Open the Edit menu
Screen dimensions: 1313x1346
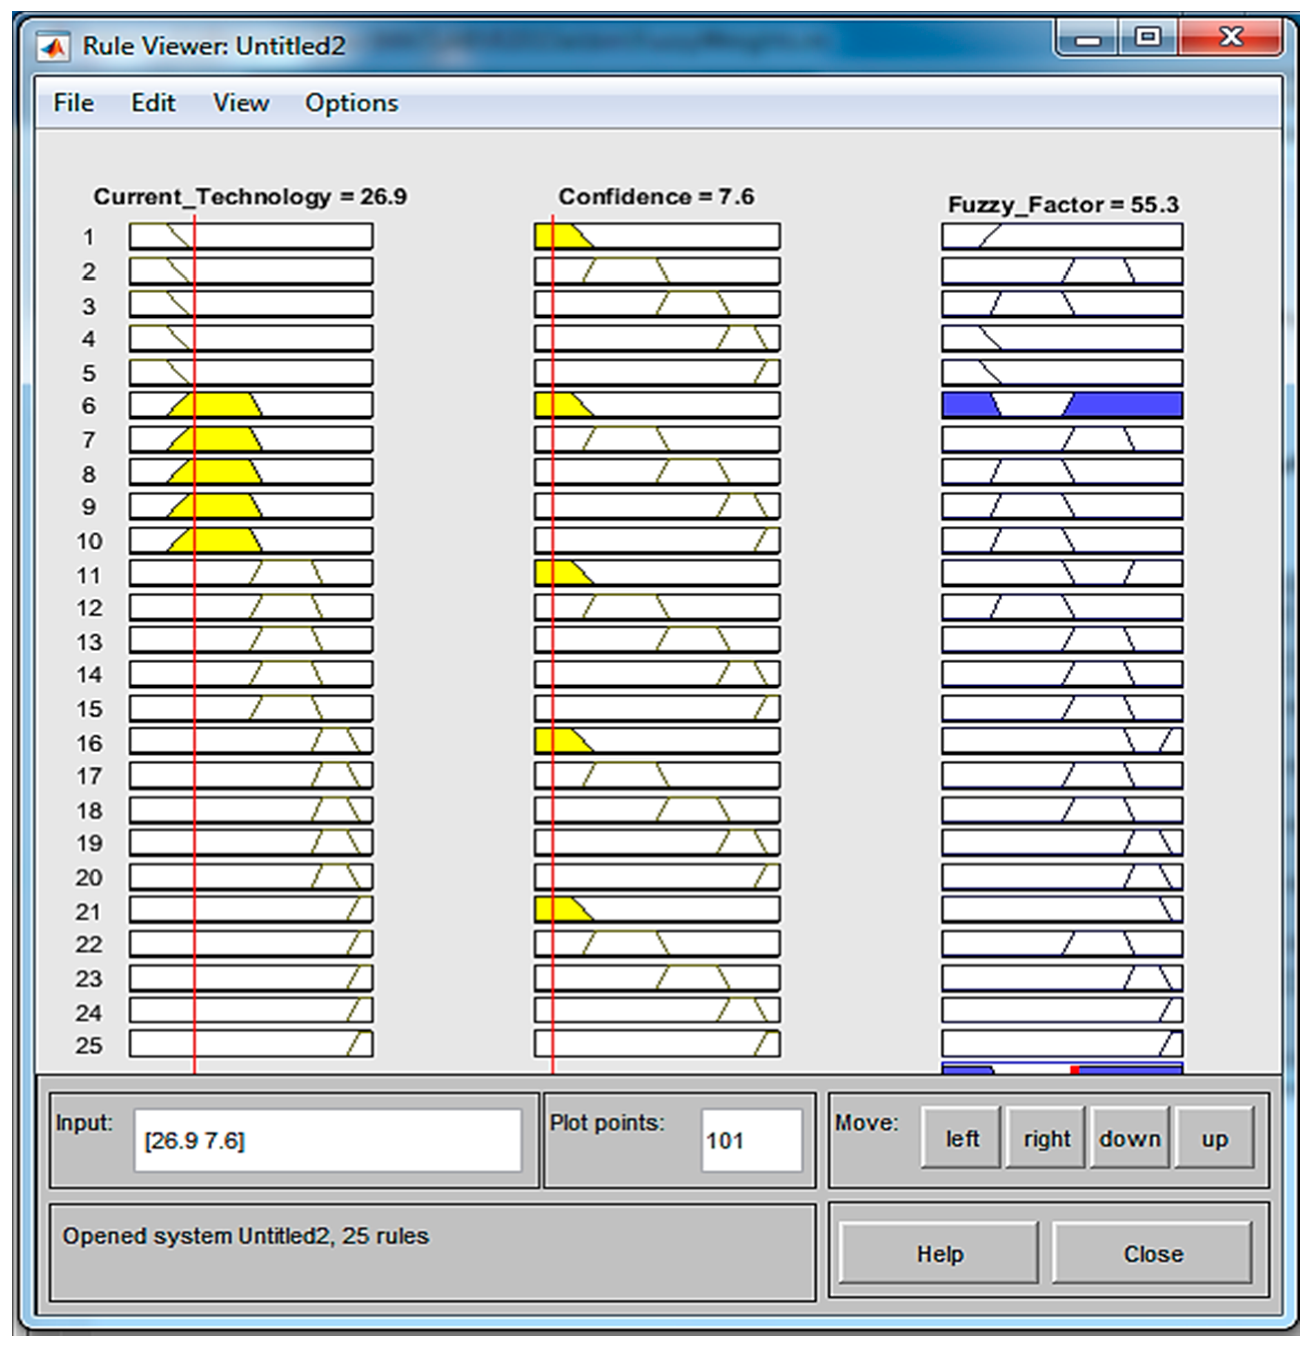(153, 103)
